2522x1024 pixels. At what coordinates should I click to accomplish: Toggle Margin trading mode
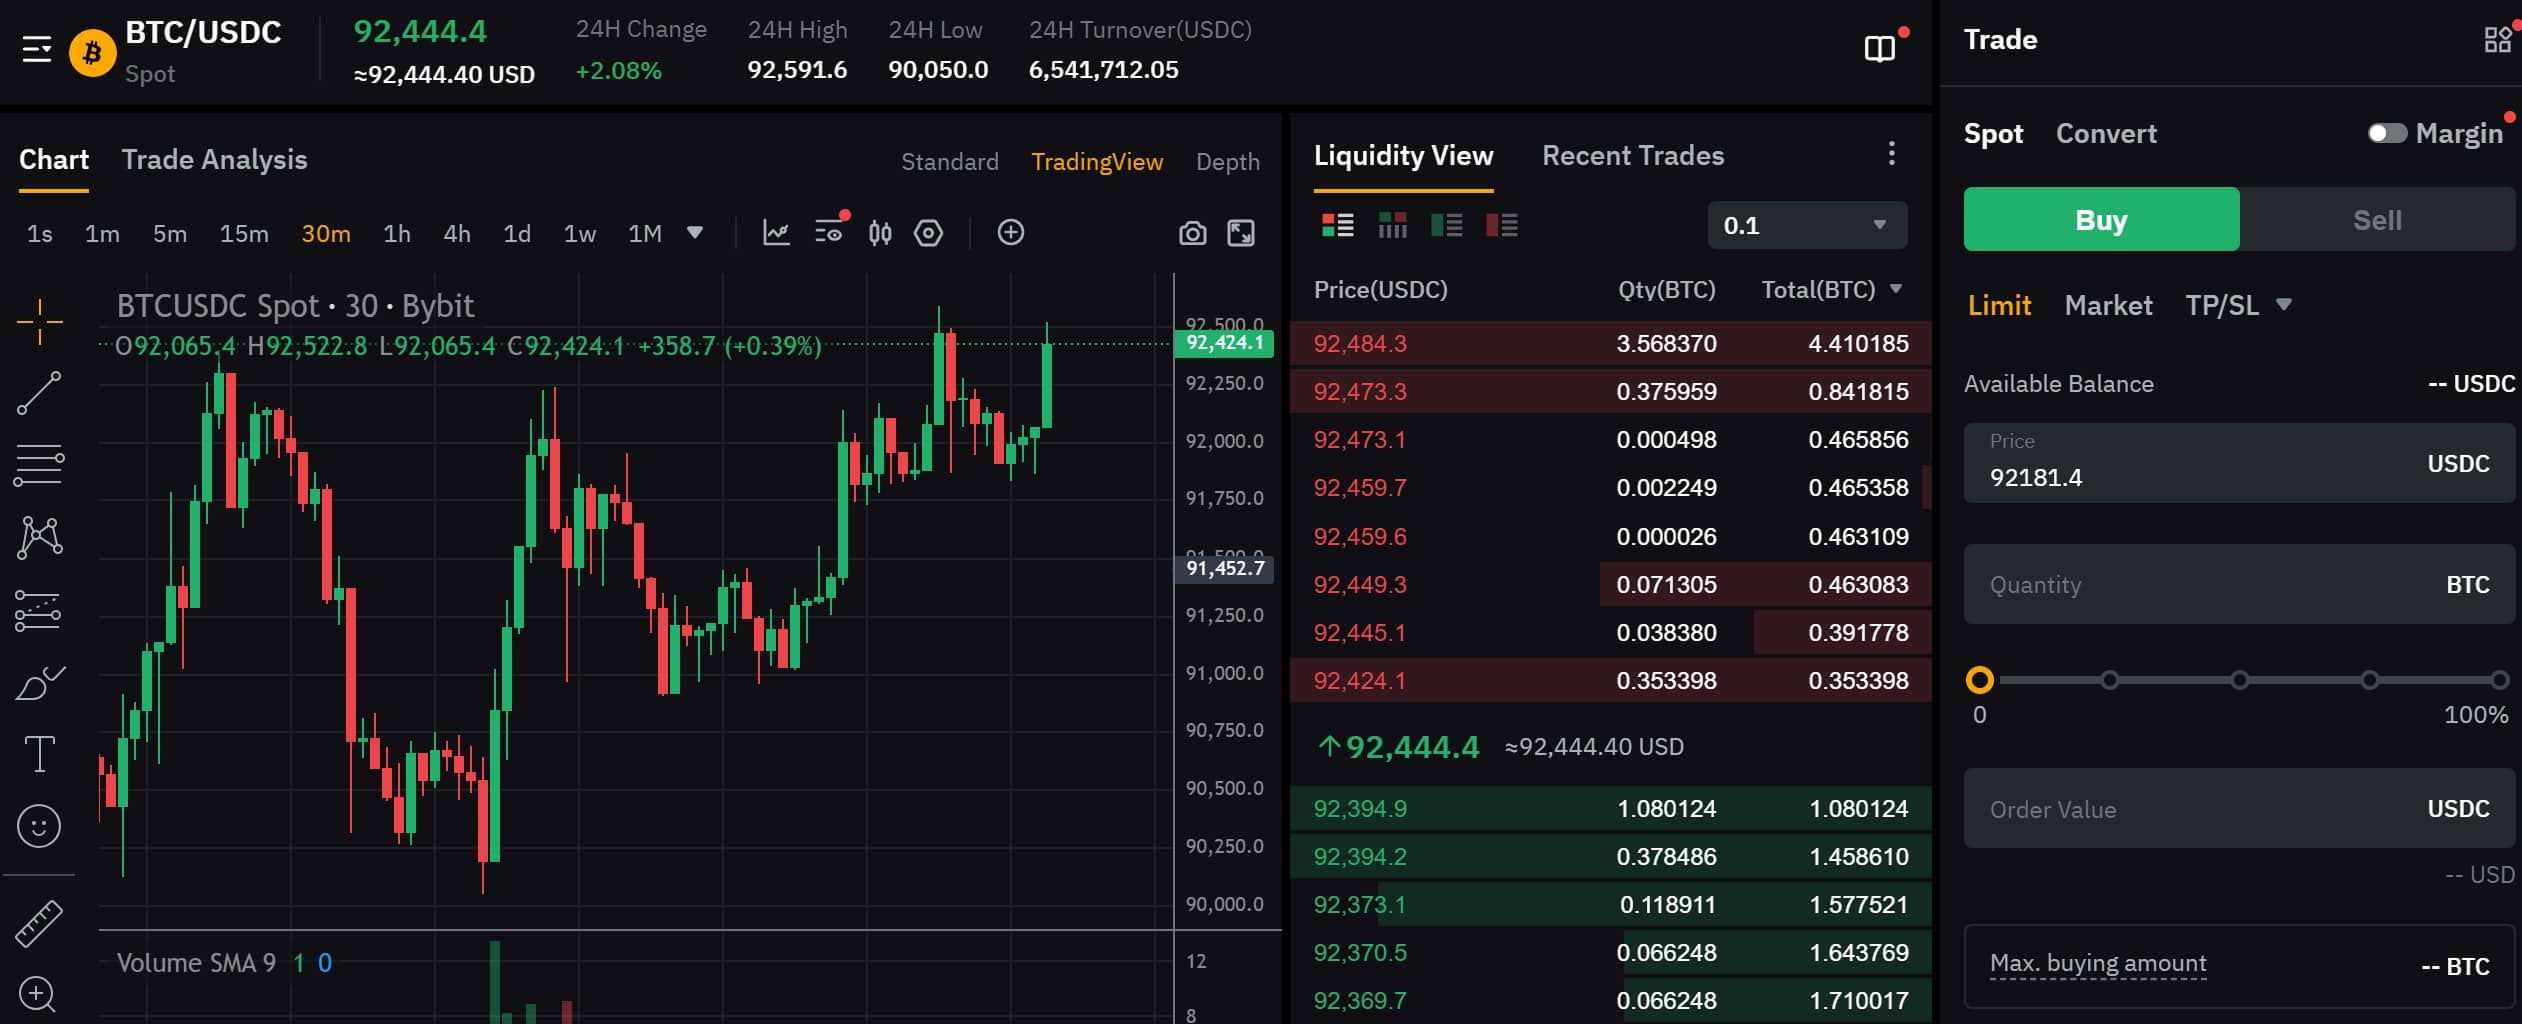point(2389,131)
